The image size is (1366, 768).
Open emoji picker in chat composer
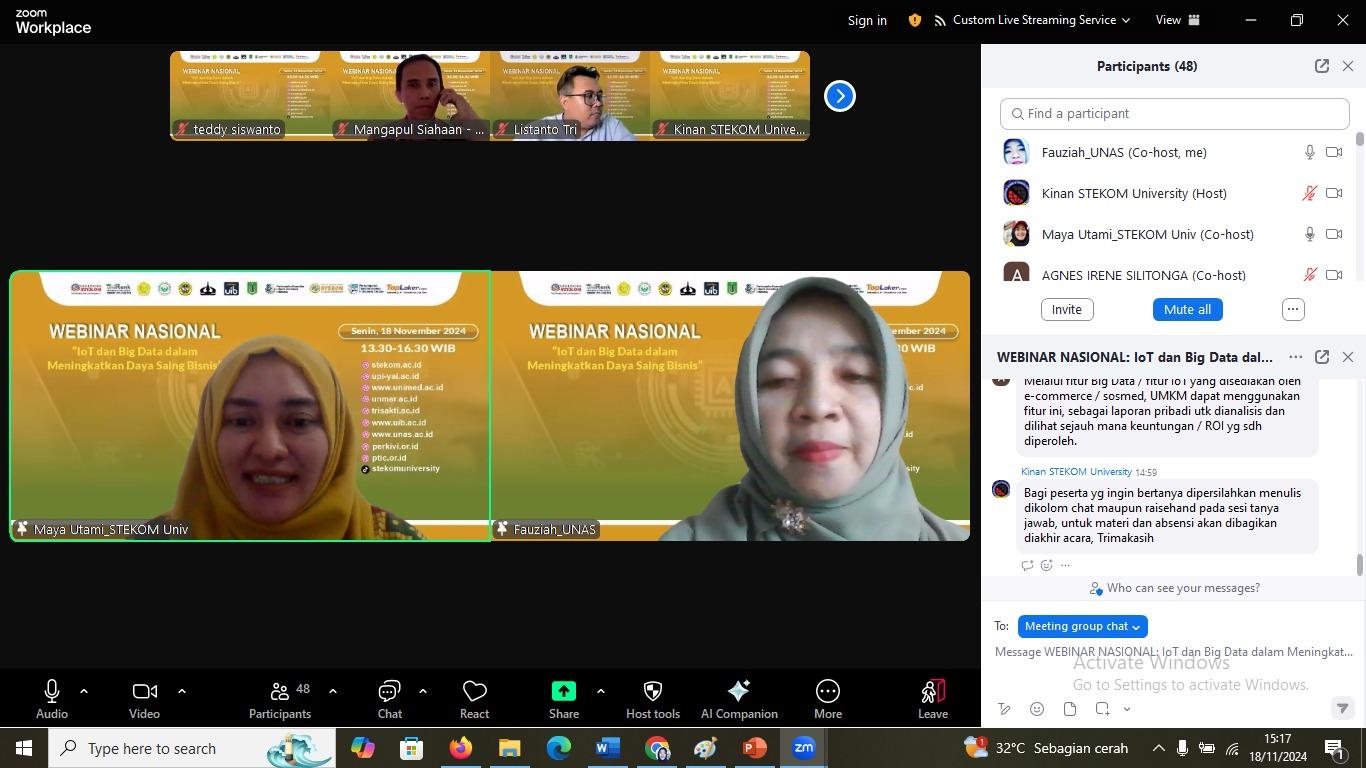coord(1037,709)
